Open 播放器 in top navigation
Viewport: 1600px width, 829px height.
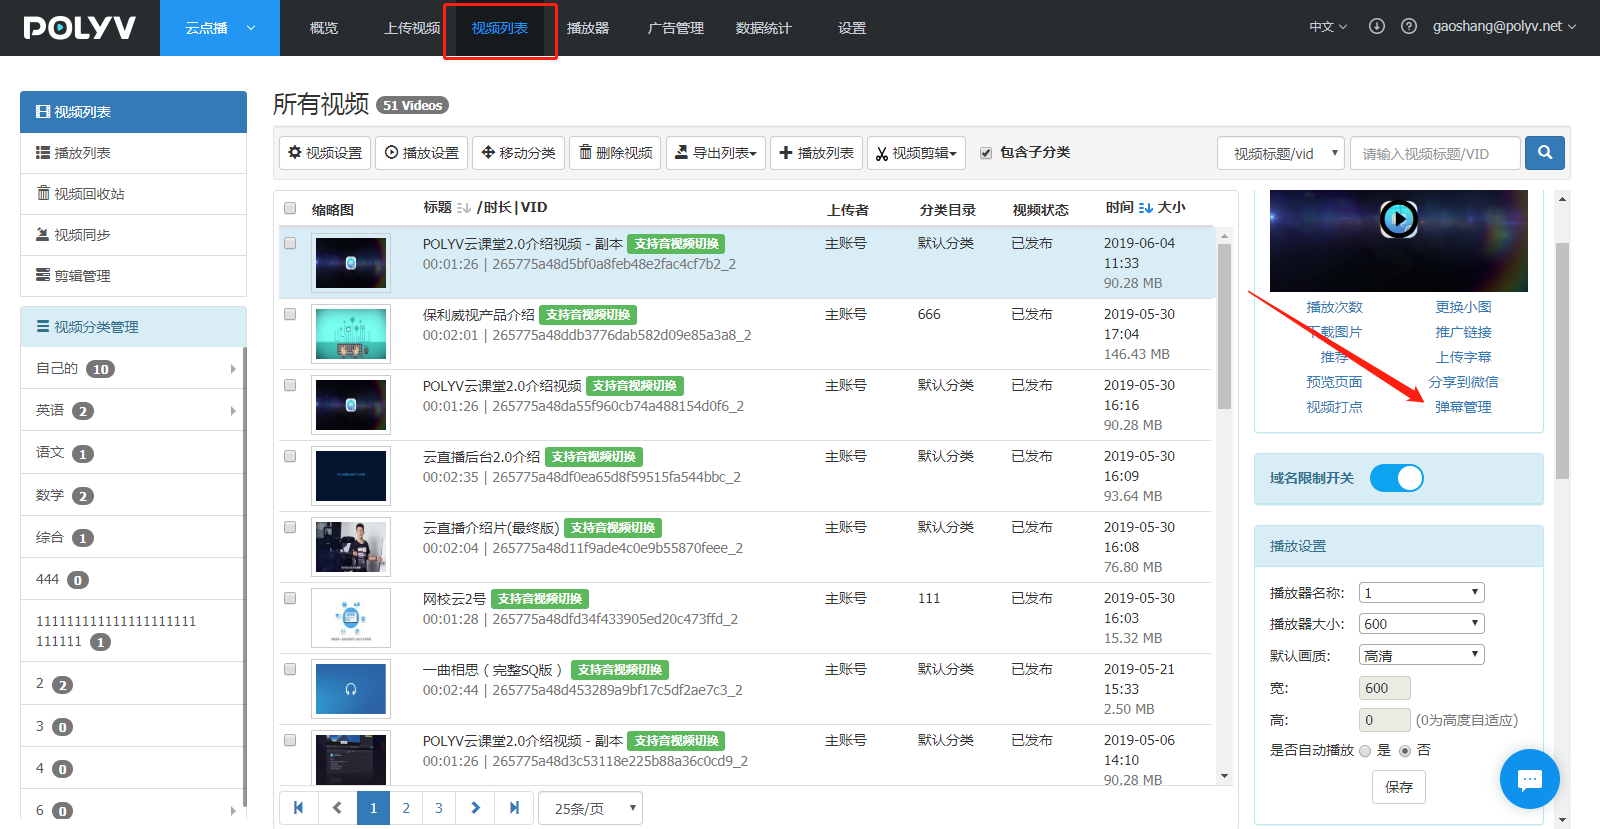588,28
